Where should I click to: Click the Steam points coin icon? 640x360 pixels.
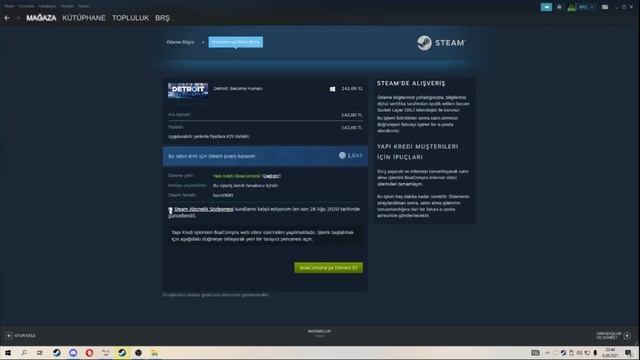[x=342, y=156]
